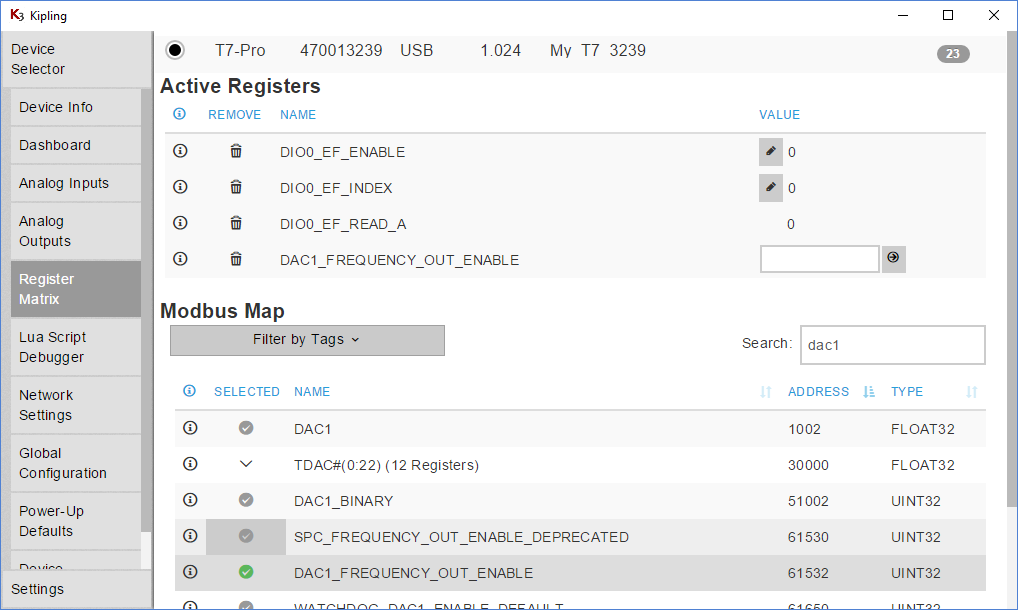Viewport: 1018px width, 610px height.
Task: Click the Modbus Map search field
Action: coord(892,345)
